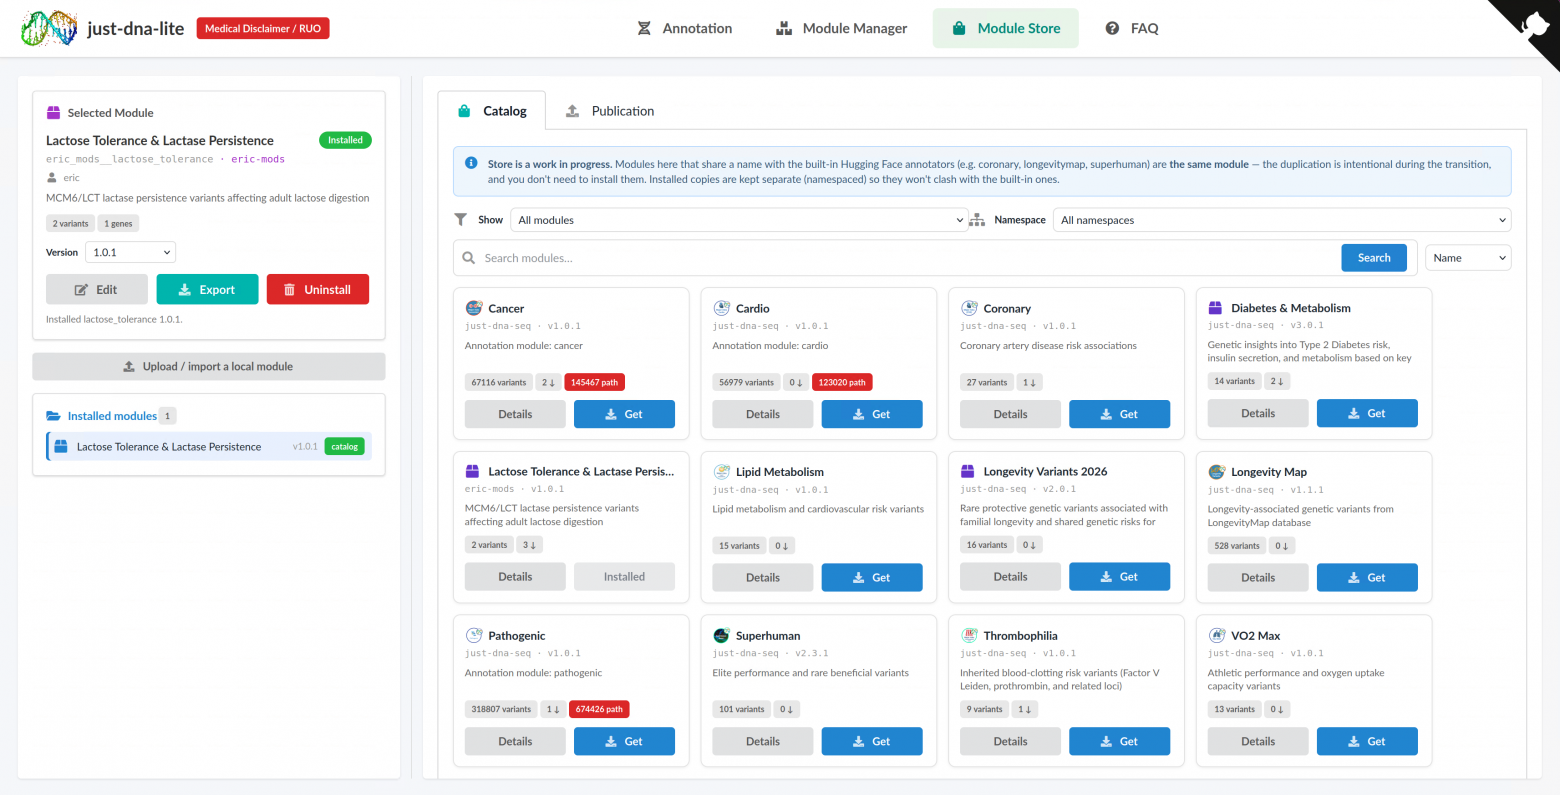Click the Pathogenic module icon
Screen dimensions: 1560x795
pyautogui.click(x=474, y=635)
